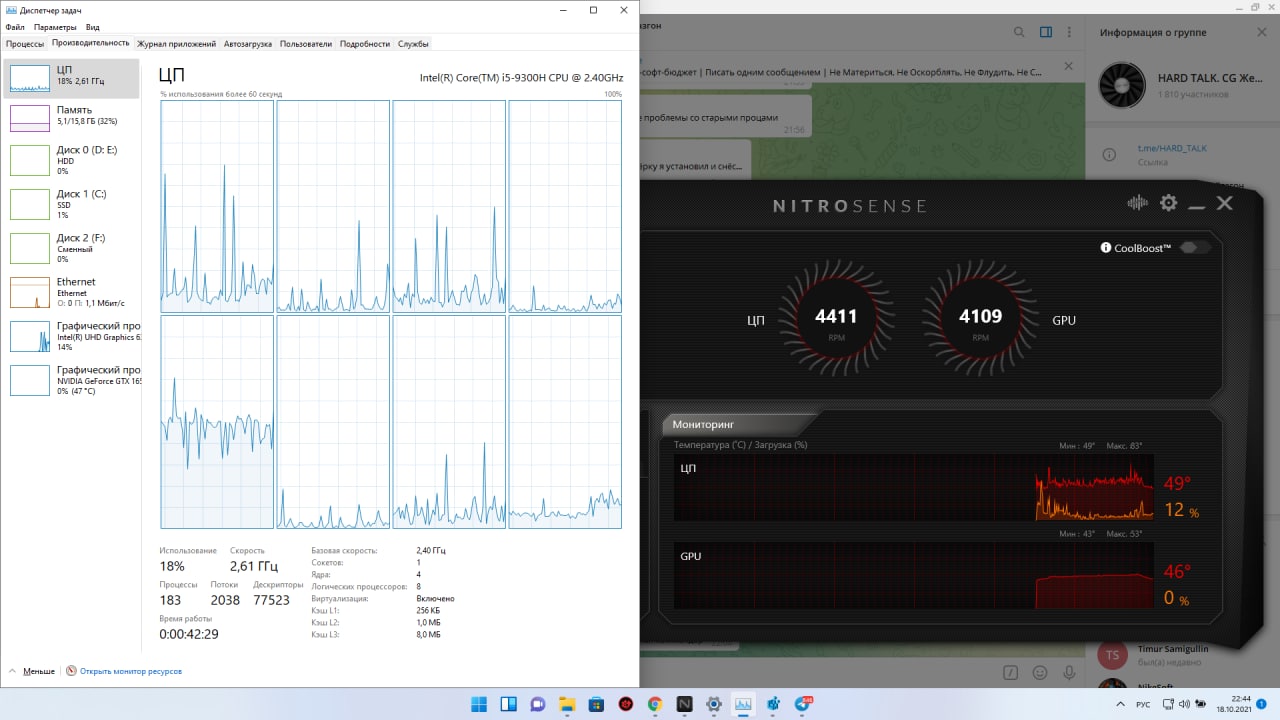Click the Telegram voice message microphone
The width and height of the screenshot is (1280, 720).
point(1070,673)
